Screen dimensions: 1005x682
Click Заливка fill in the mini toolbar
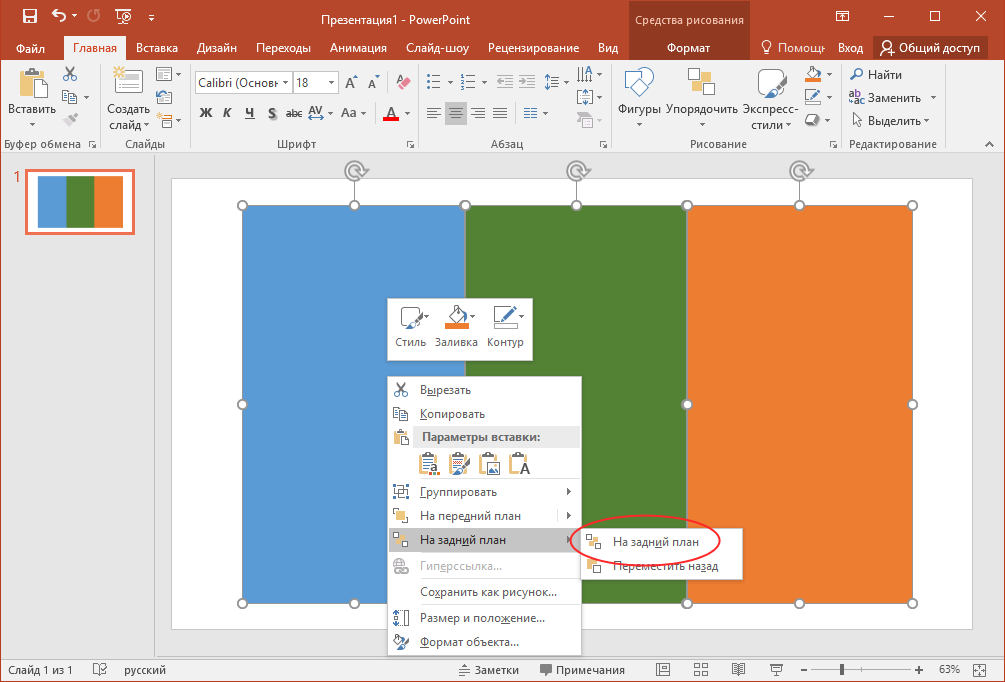pos(456,326)
